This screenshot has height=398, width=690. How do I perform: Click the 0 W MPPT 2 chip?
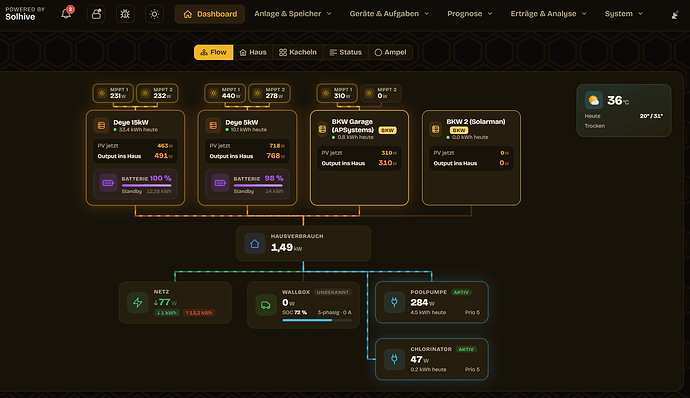click(x=381, y=93)
